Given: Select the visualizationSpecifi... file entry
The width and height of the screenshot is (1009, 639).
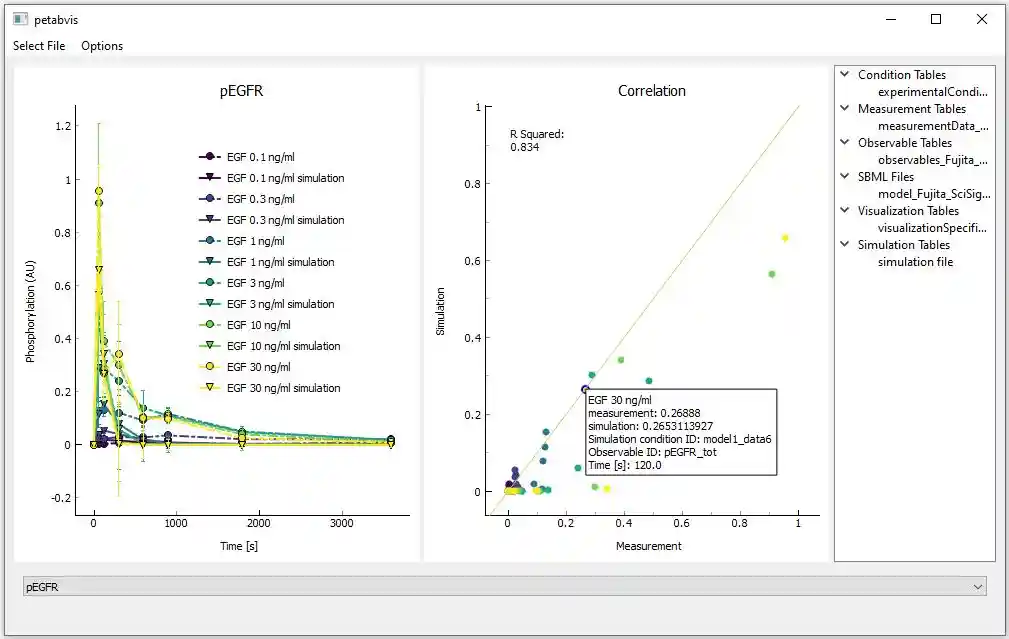Looking at the screenshot, I should click(x=932, y=228).
